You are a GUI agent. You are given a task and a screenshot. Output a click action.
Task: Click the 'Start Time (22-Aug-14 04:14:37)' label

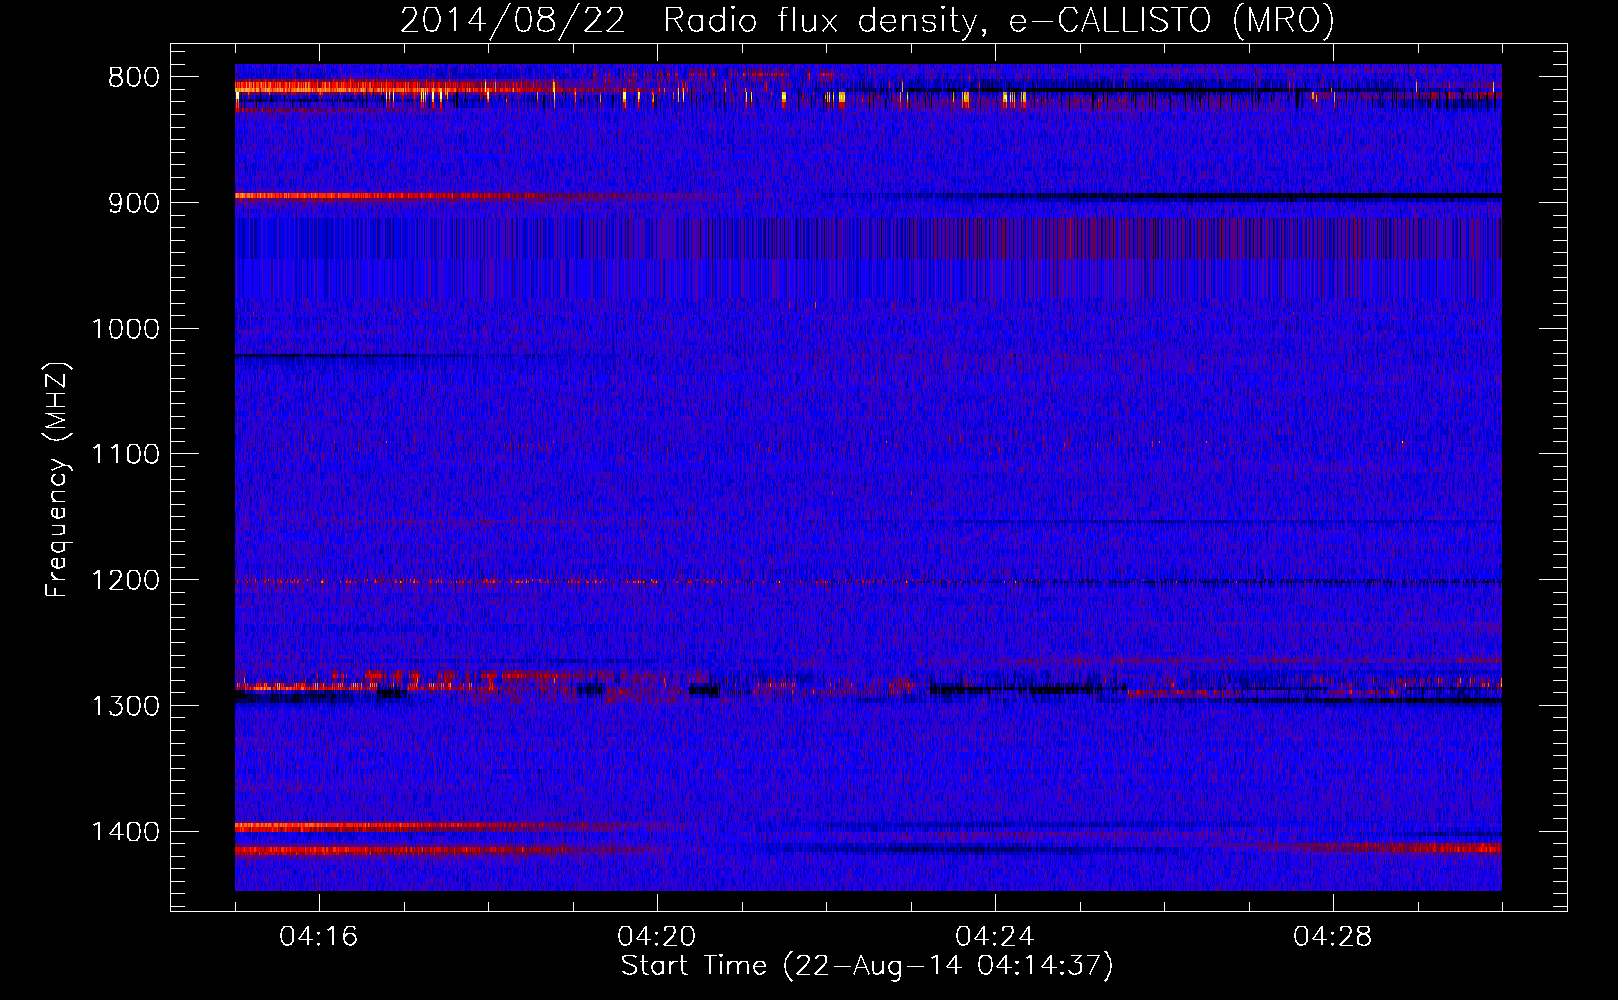867,966
